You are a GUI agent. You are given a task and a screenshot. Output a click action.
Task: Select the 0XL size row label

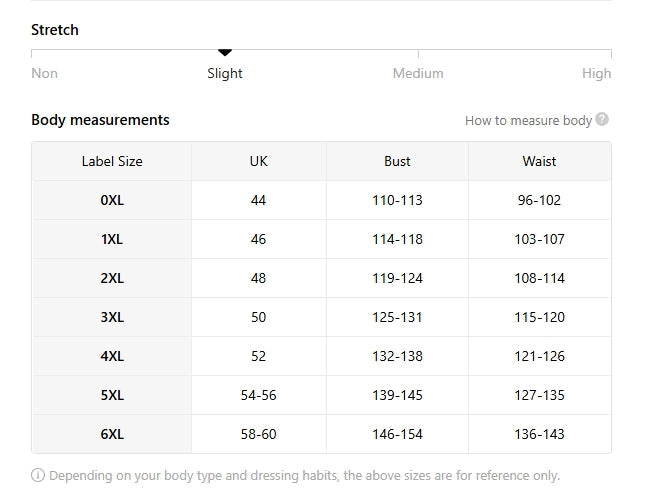pos(112,200)
